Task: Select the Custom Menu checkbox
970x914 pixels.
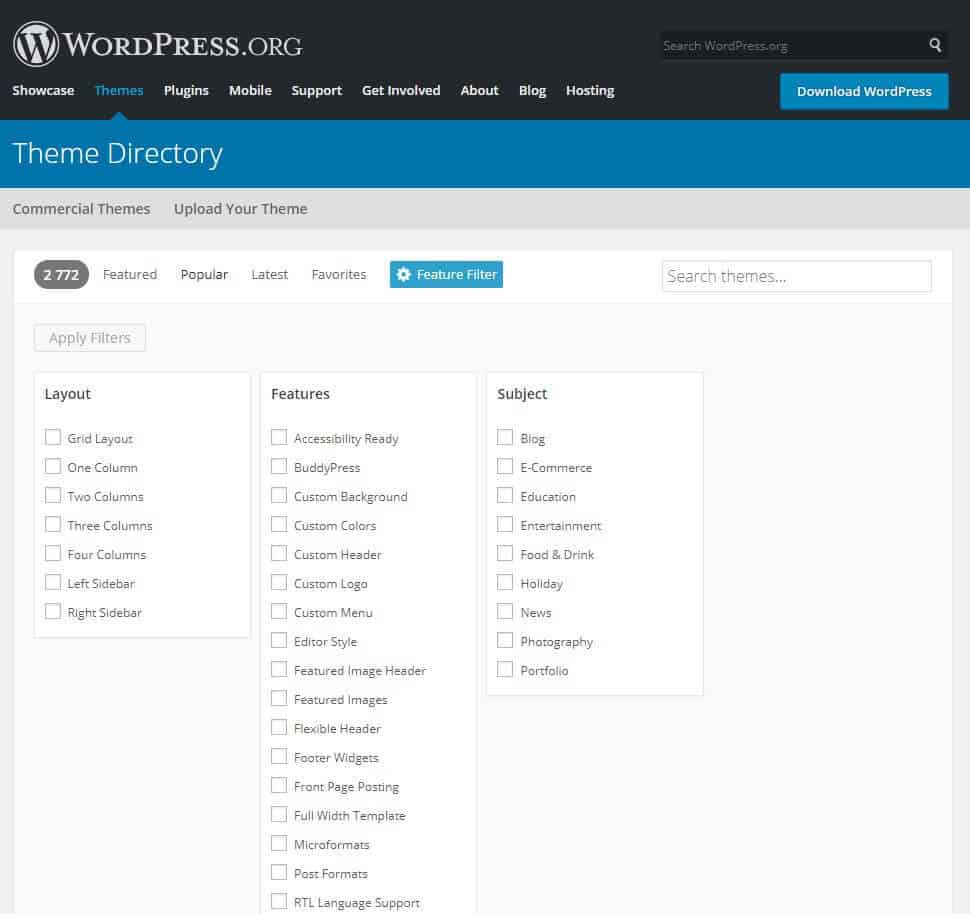Action: (x=279, y=612)
